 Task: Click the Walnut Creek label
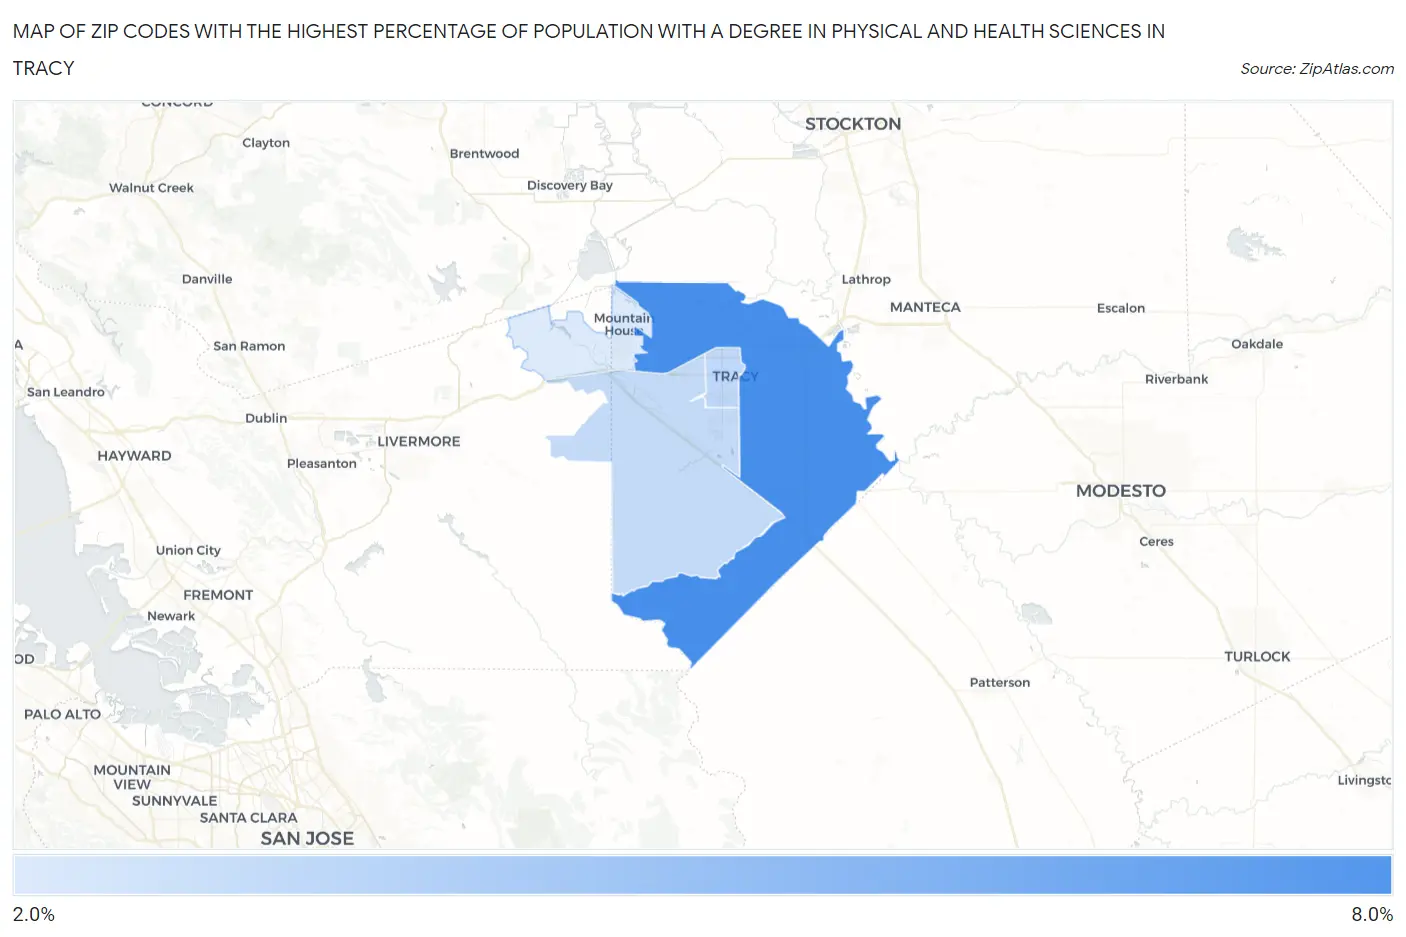coord(151,188)
